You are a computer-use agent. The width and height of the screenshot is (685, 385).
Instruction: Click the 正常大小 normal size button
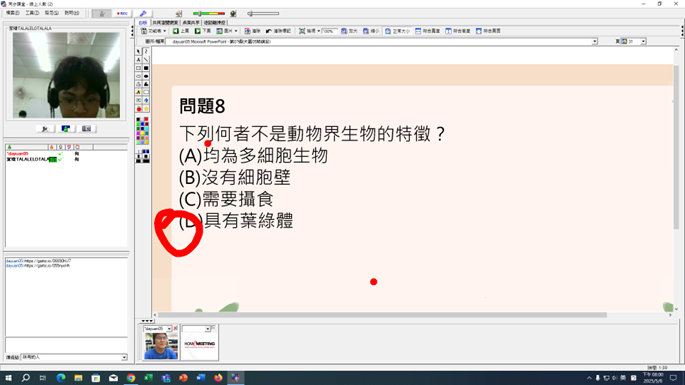397,31
